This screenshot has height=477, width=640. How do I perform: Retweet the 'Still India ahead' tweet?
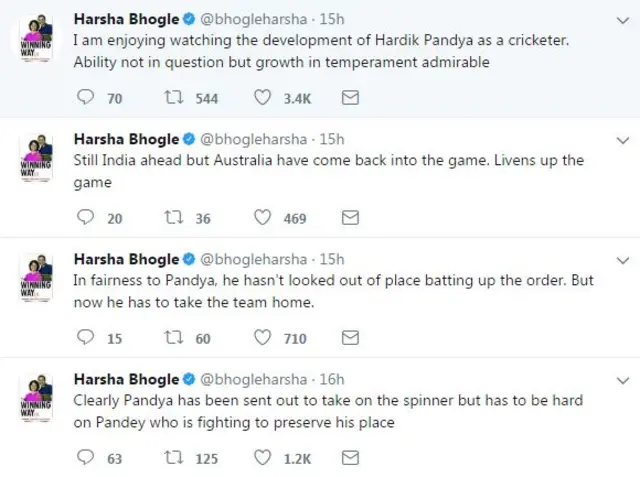(x=175, y=218)
